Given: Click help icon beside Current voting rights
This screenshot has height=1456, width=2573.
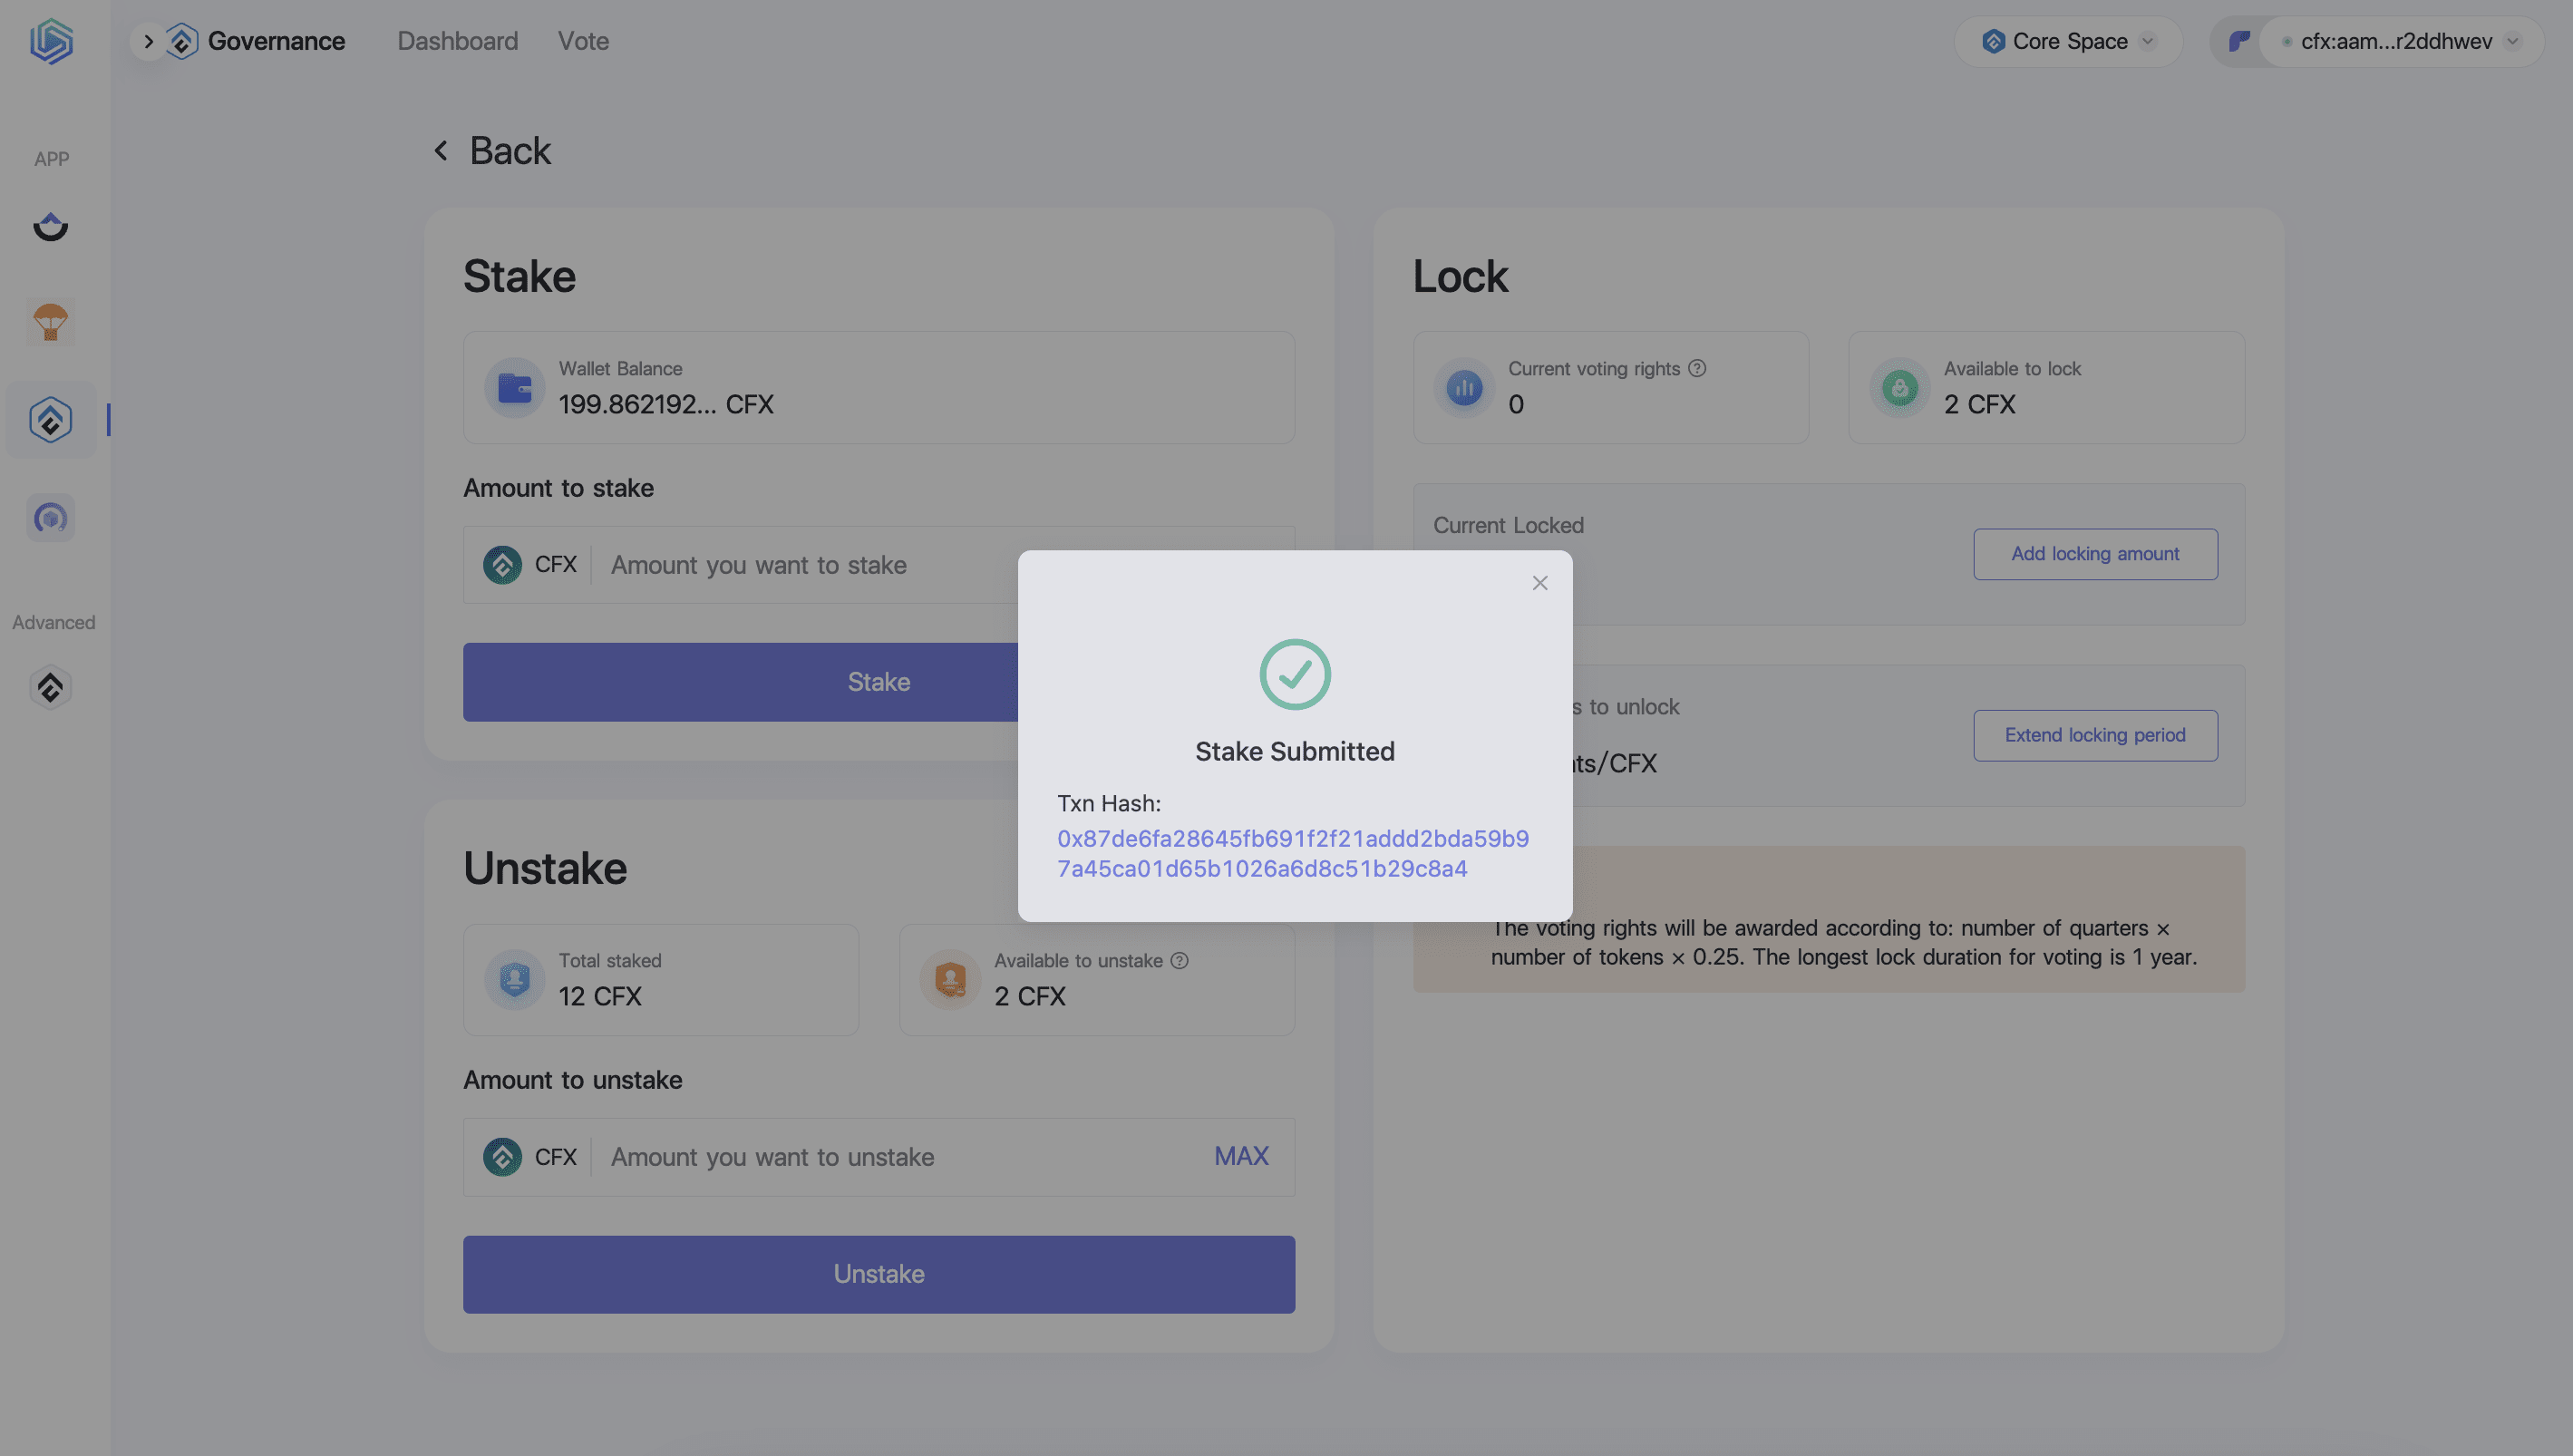Looking at the screenshot, I should tap(1697, 368).
